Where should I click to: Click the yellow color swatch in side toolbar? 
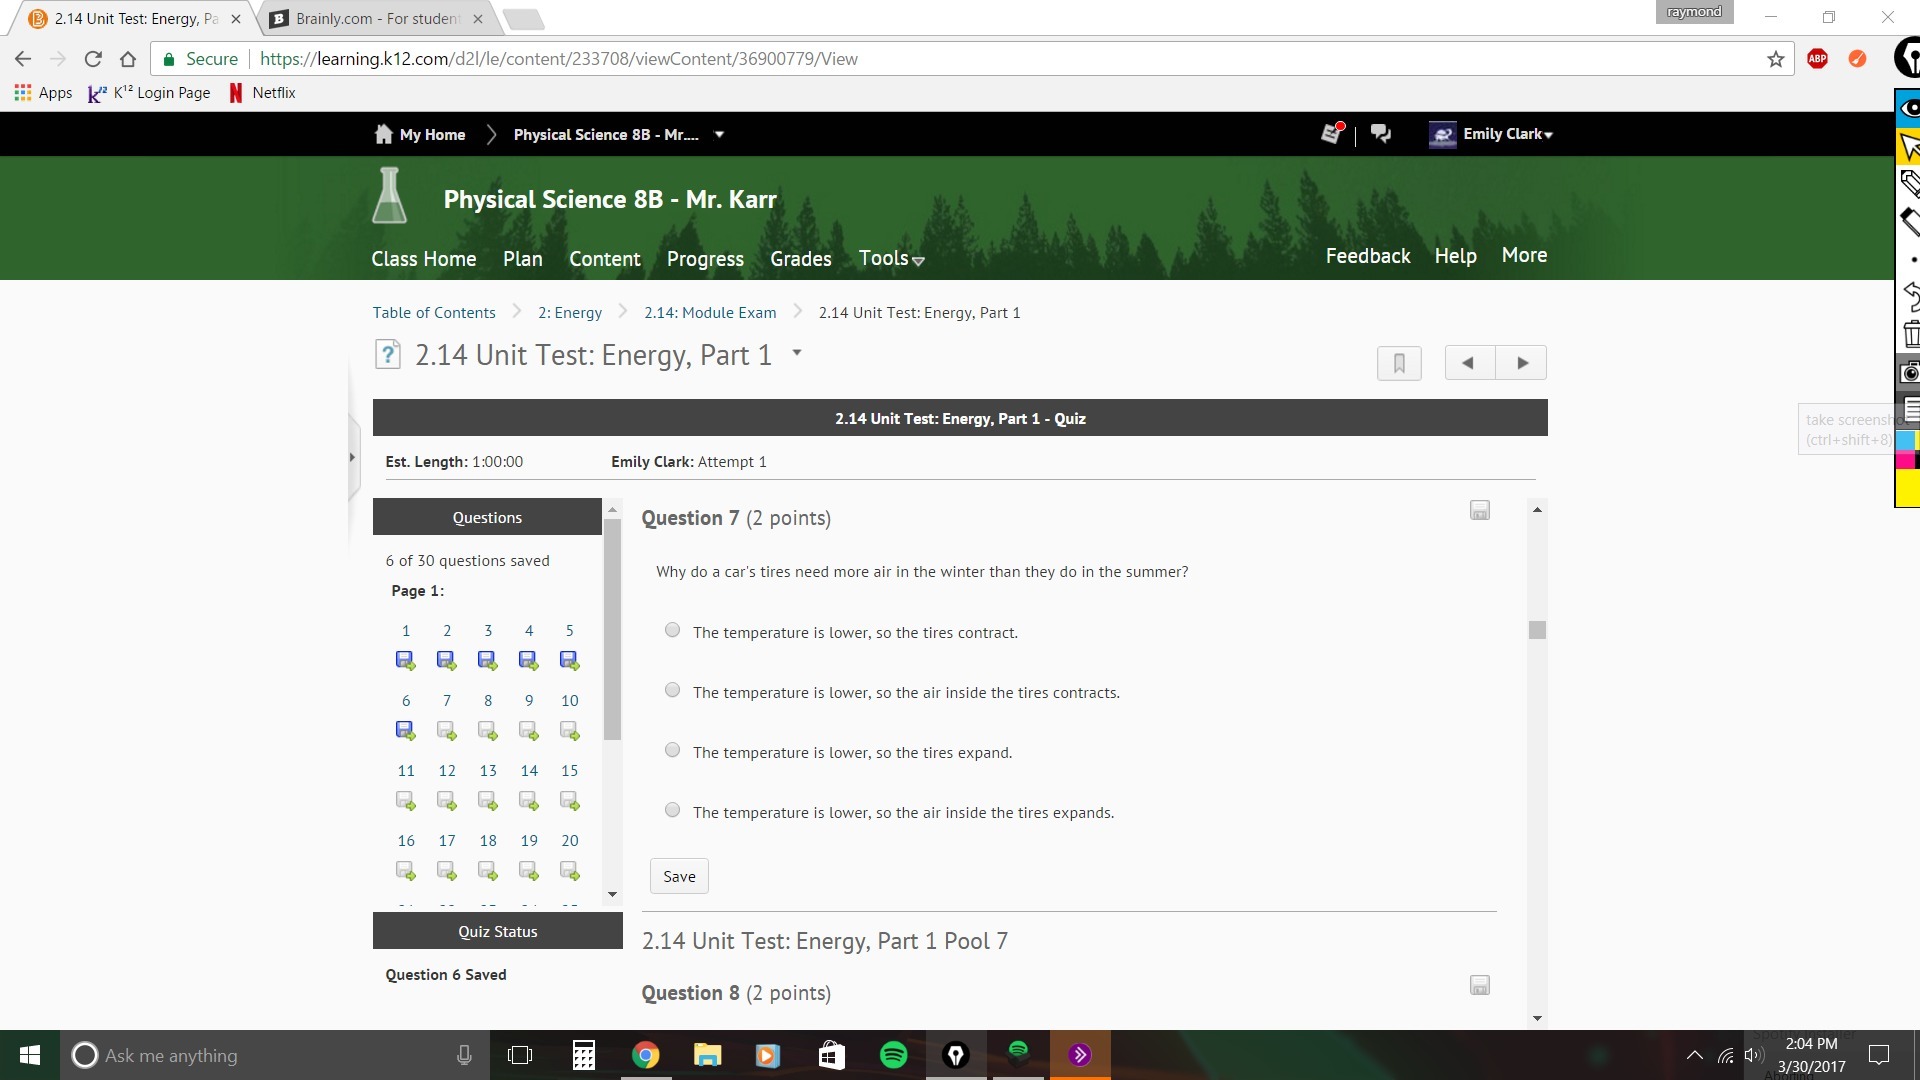[1907, 488]
